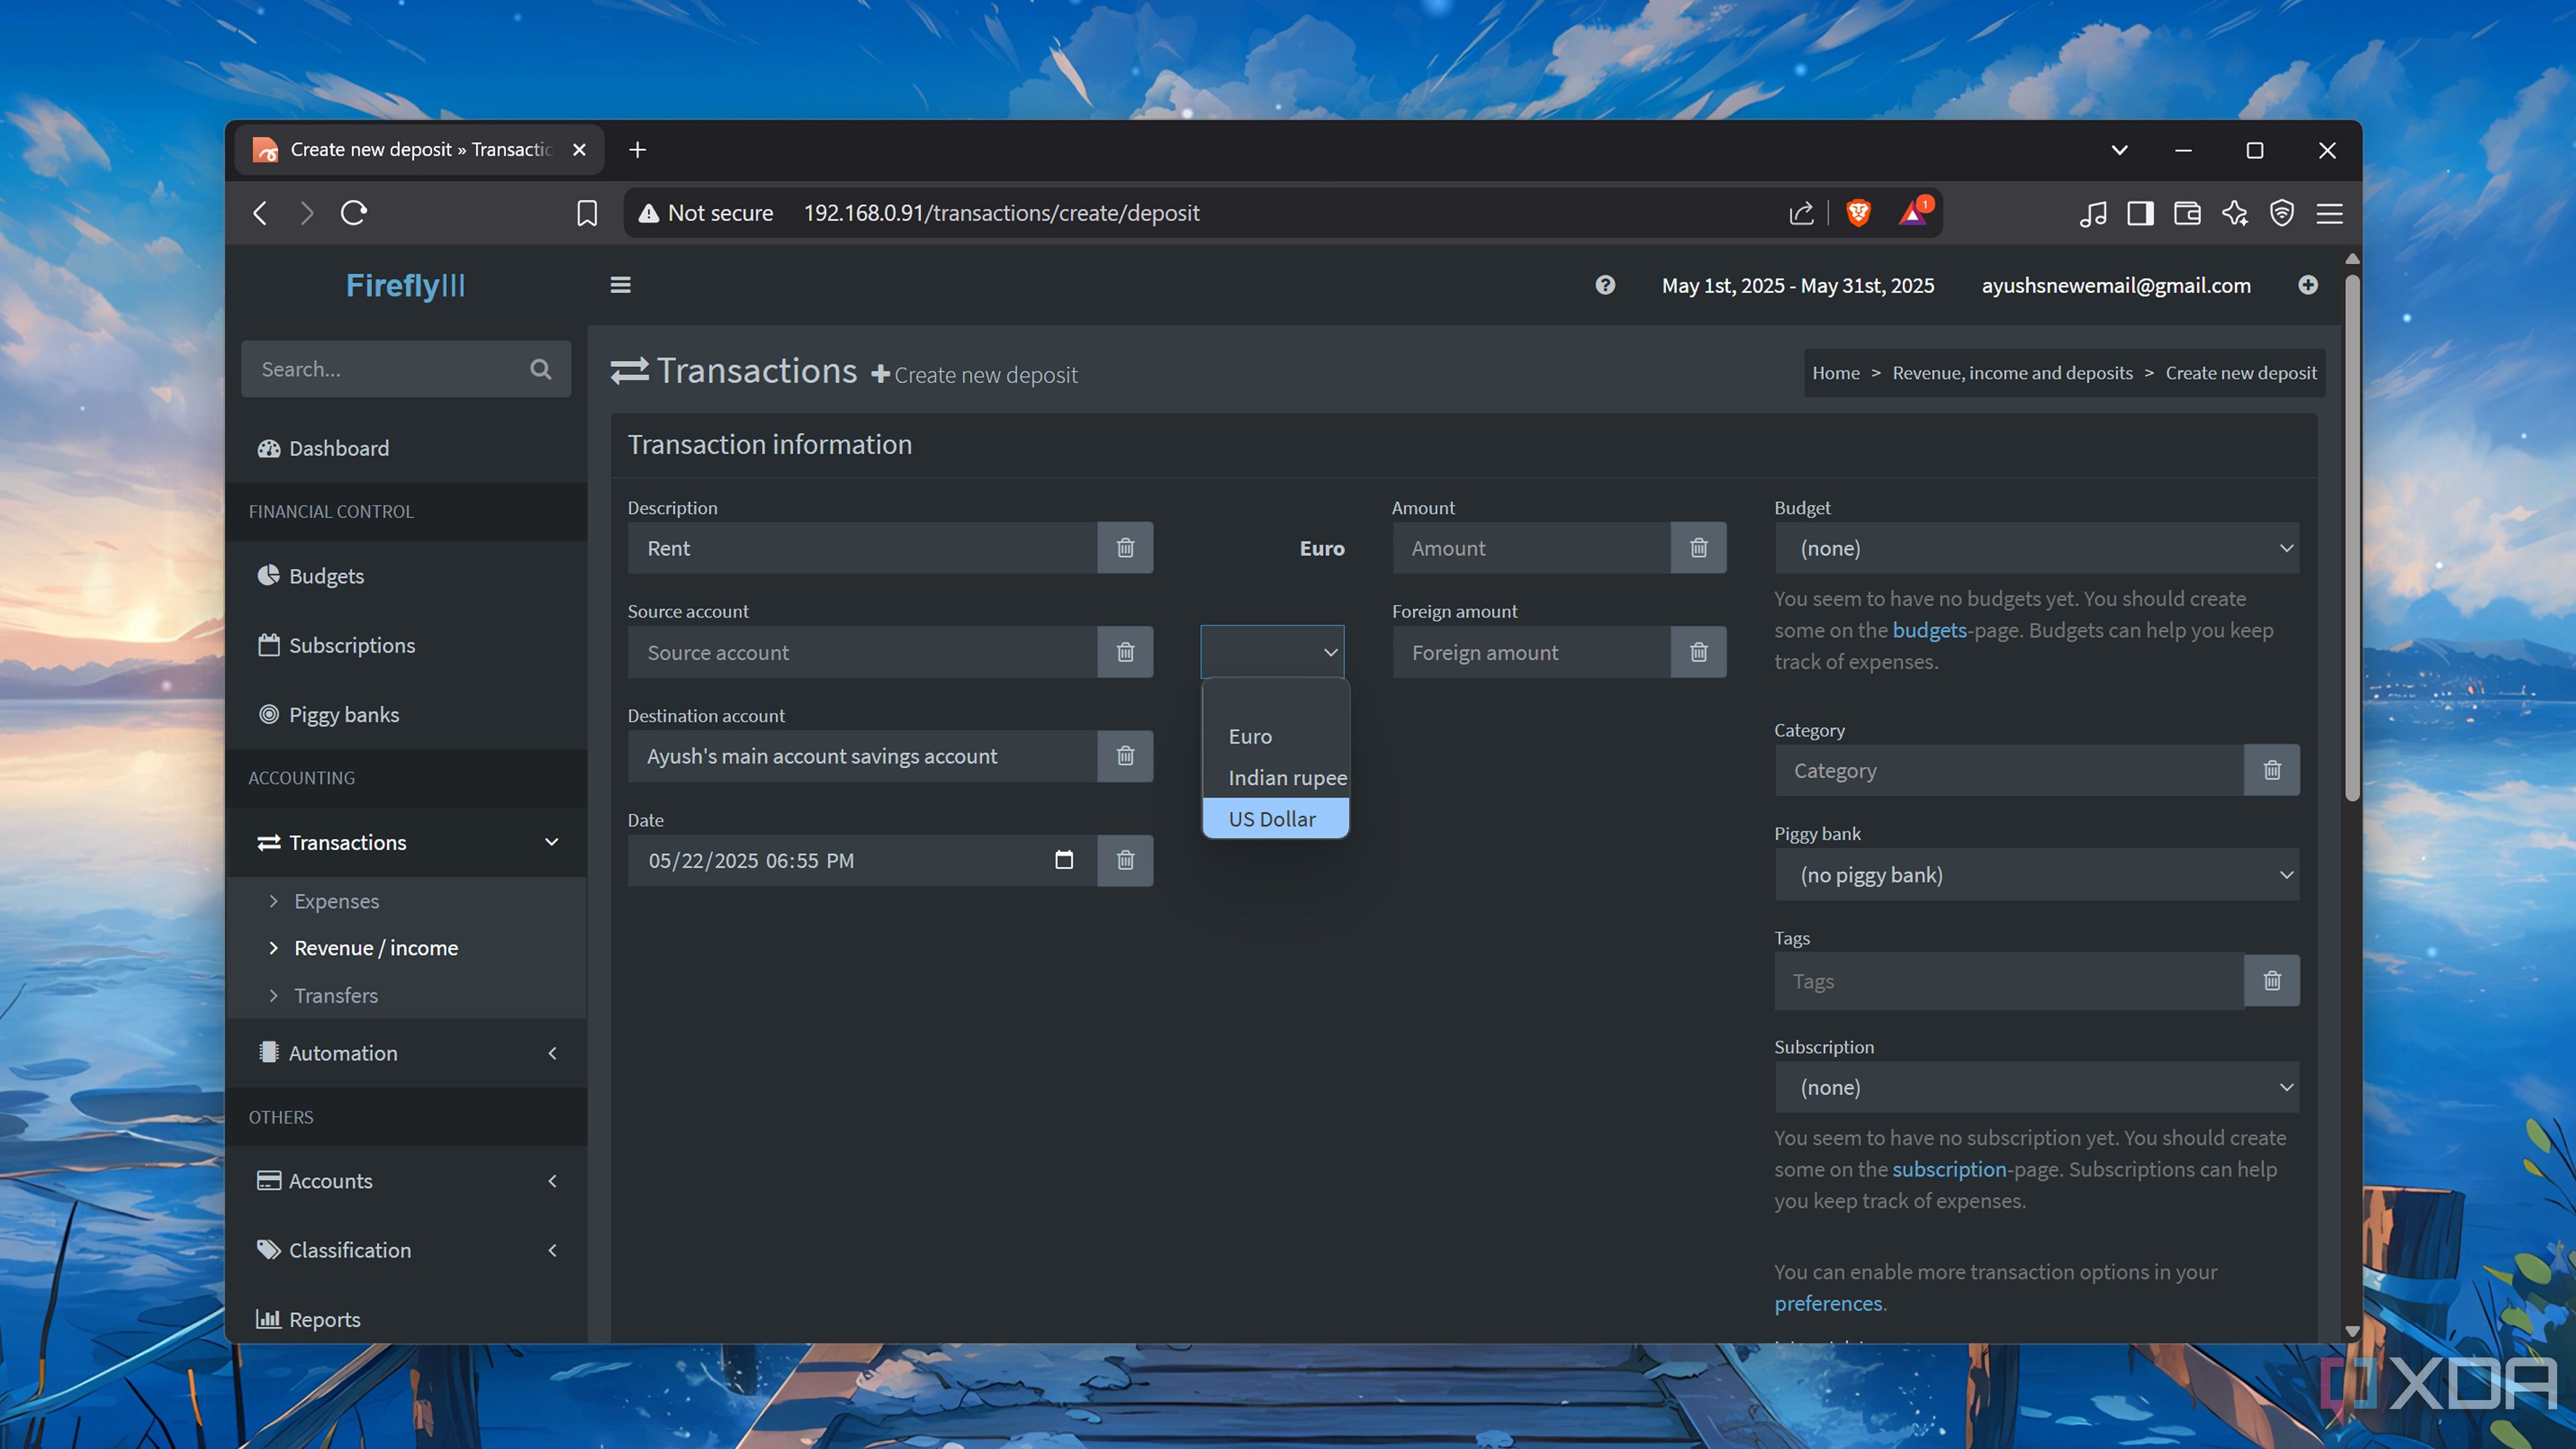
Task: Toggle the sidebar with hamburger icon
Action: click(620, 285)
